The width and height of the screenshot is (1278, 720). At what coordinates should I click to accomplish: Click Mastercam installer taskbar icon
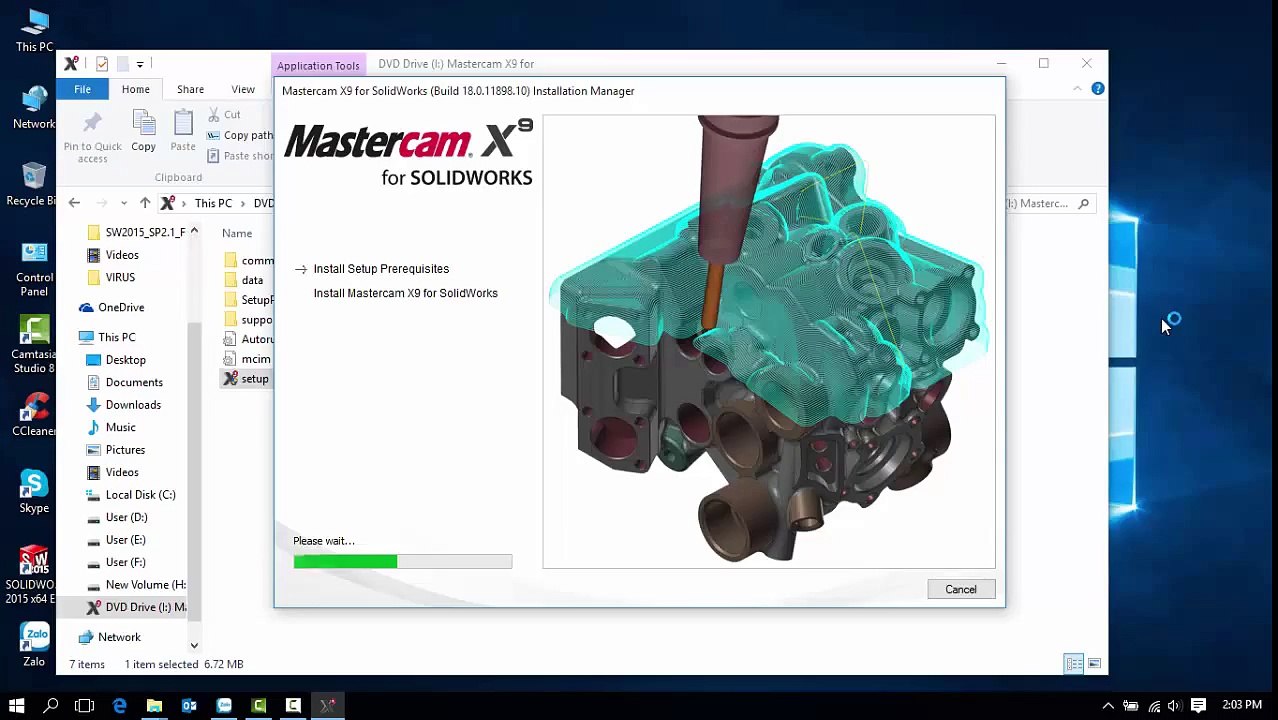click(327, 705)
